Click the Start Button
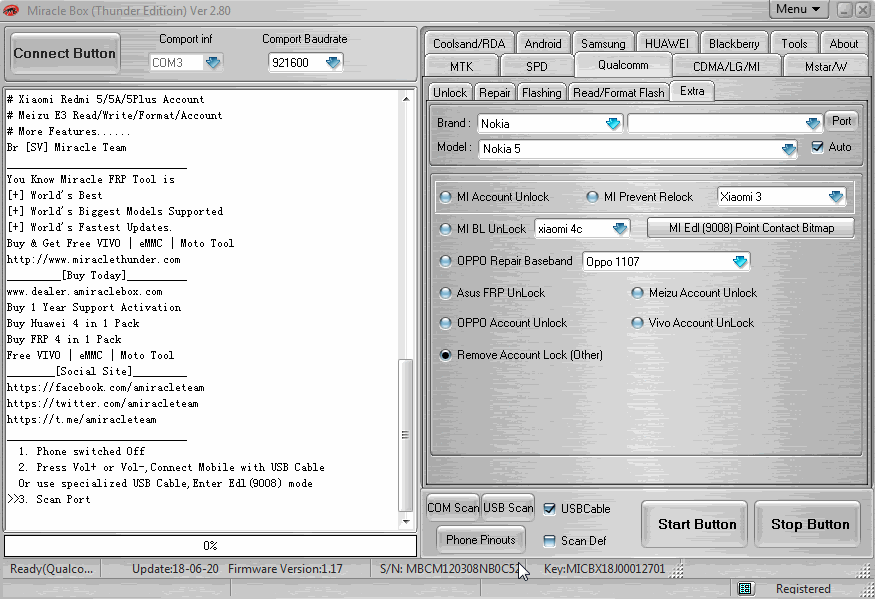This screenshot has height=599, width=875. [696, 524]
